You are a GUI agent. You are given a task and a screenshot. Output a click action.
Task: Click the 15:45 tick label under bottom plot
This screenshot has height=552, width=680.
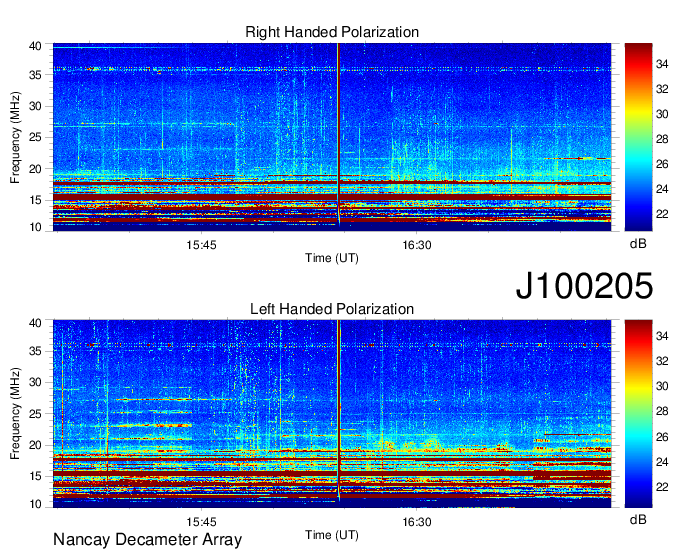click(201, 522)
